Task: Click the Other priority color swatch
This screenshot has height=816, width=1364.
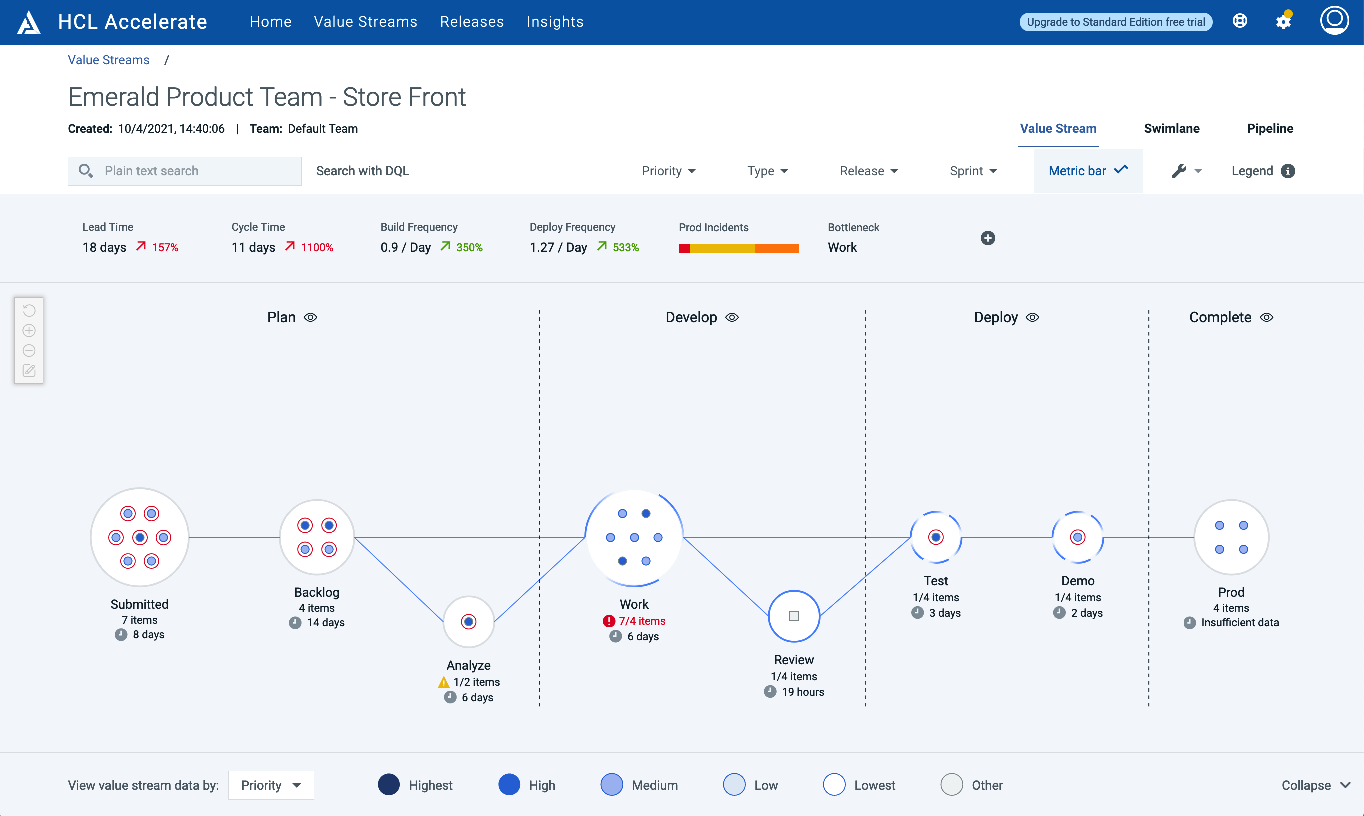Action: (952, 785)
